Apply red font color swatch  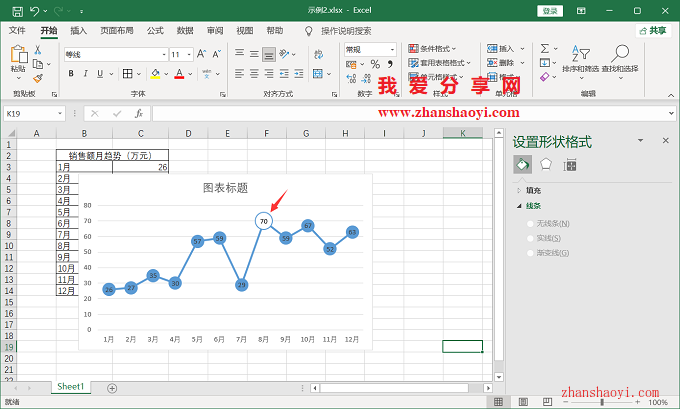click(x=179, y=74)
